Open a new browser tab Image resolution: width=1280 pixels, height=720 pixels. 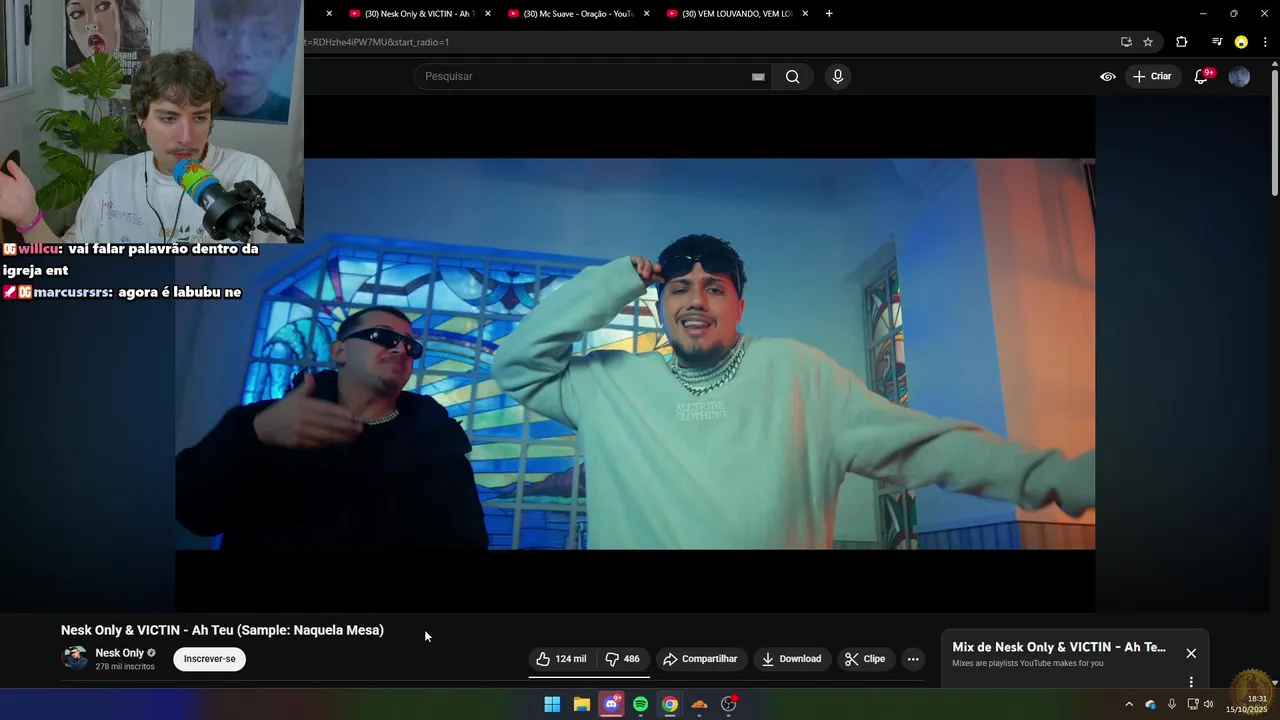click(829, 14)
